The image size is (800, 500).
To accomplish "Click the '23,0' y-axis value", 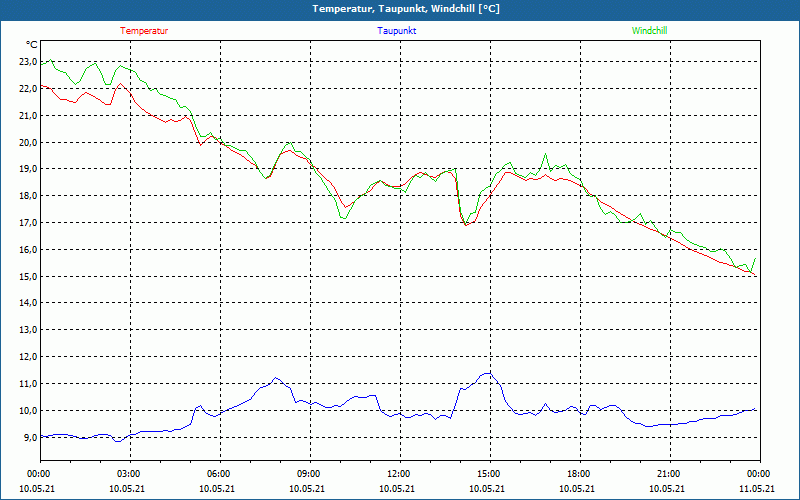I will click(x=28, y=62).
